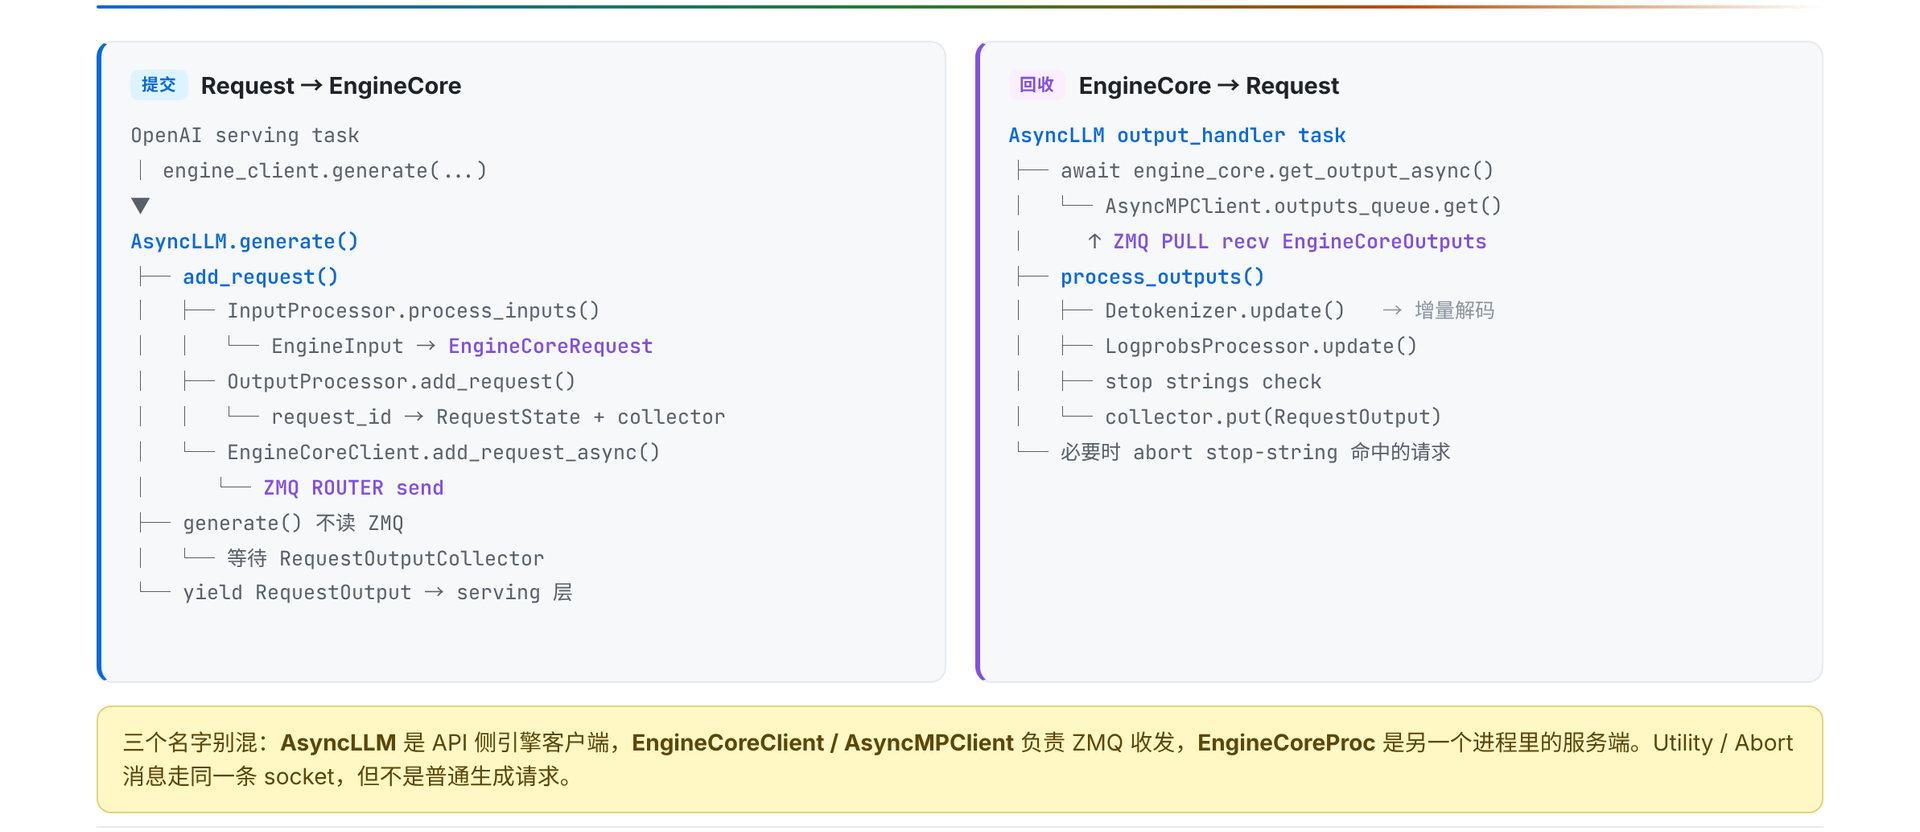Viewport: 1920px width, 832px height.
Task: Click the purple 'ZMQ ROUTER send' text
Action: [x=353, y=488]
